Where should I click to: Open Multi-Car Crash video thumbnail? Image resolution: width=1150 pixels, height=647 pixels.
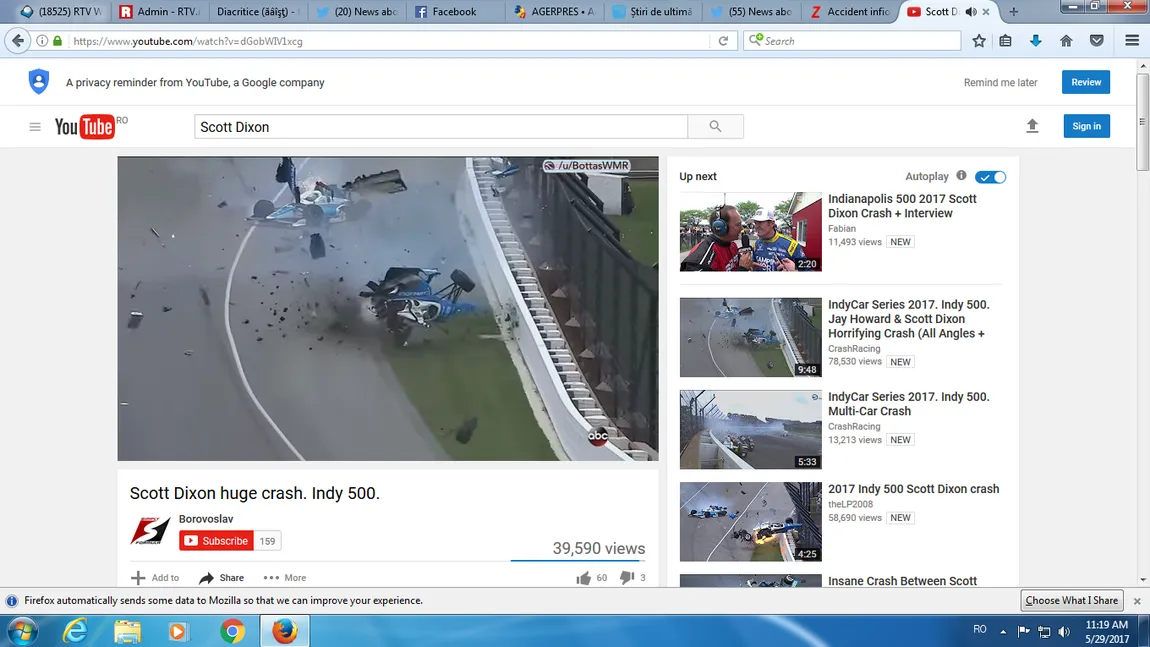pyautogui.click(x=750, y=429)
